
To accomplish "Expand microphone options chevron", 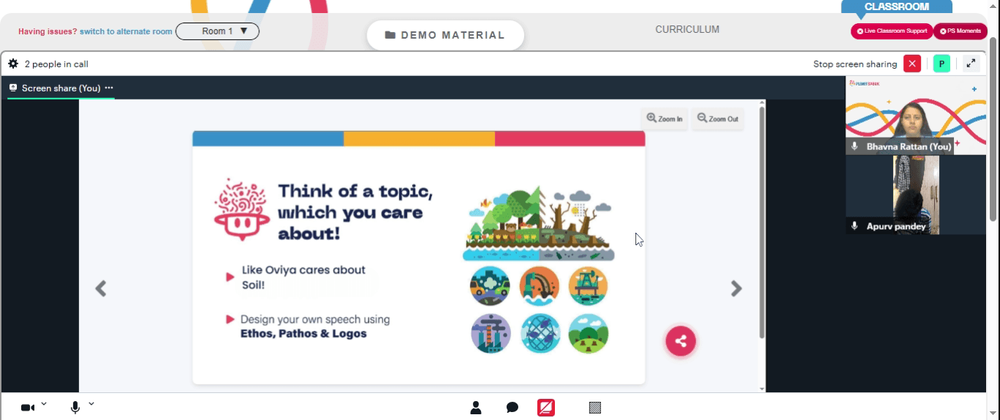I will click(91, 403).
